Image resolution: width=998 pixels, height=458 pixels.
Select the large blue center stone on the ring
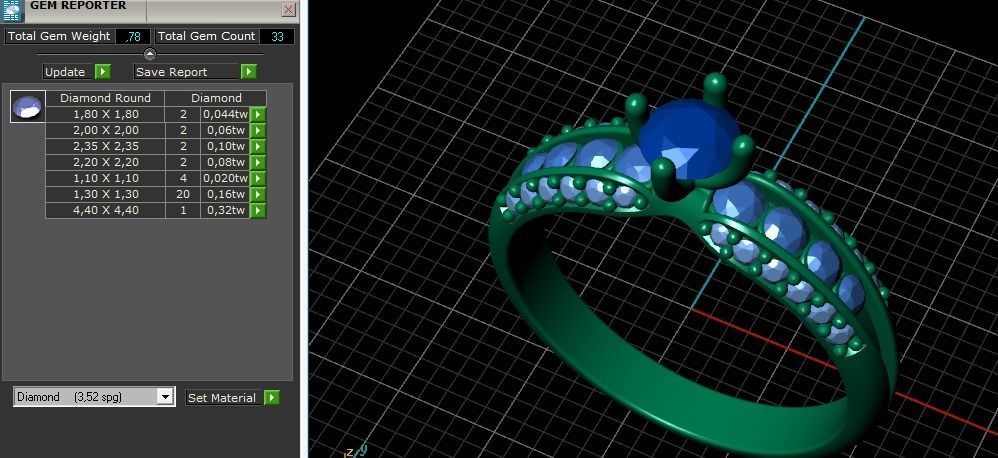click(x=689, y=139)
